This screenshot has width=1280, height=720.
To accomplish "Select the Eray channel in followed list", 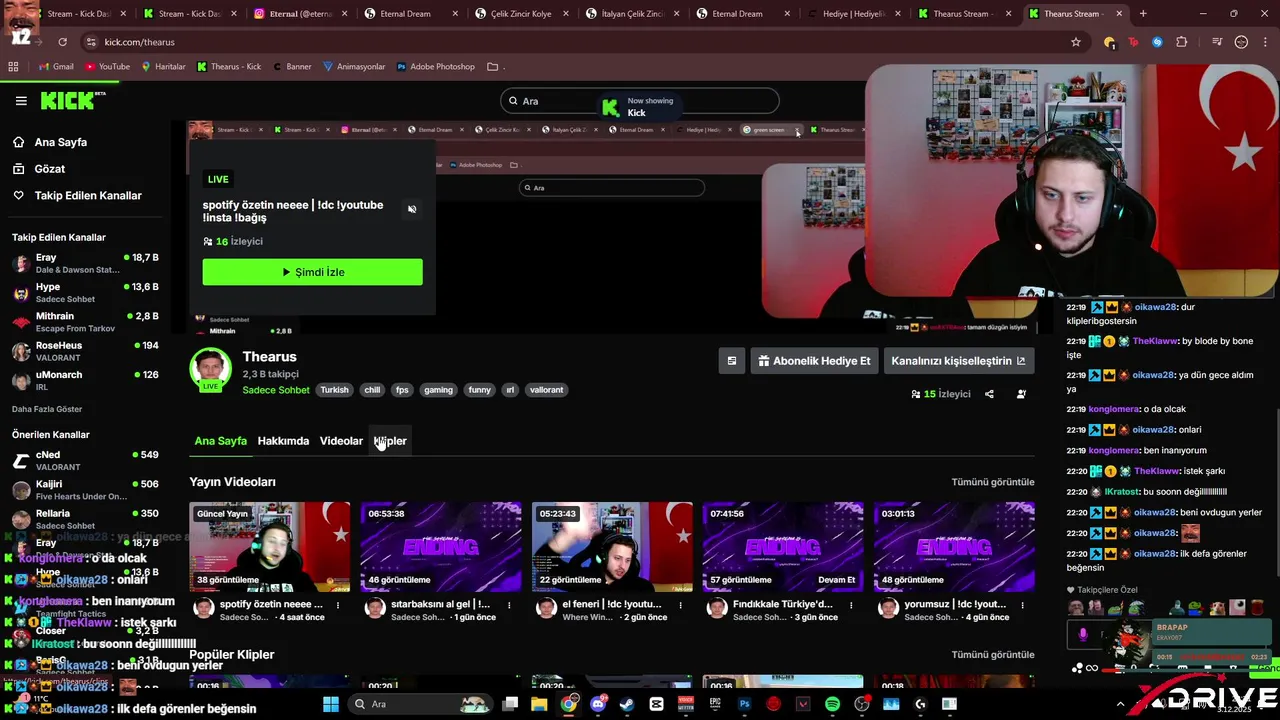I will [85, 264].
